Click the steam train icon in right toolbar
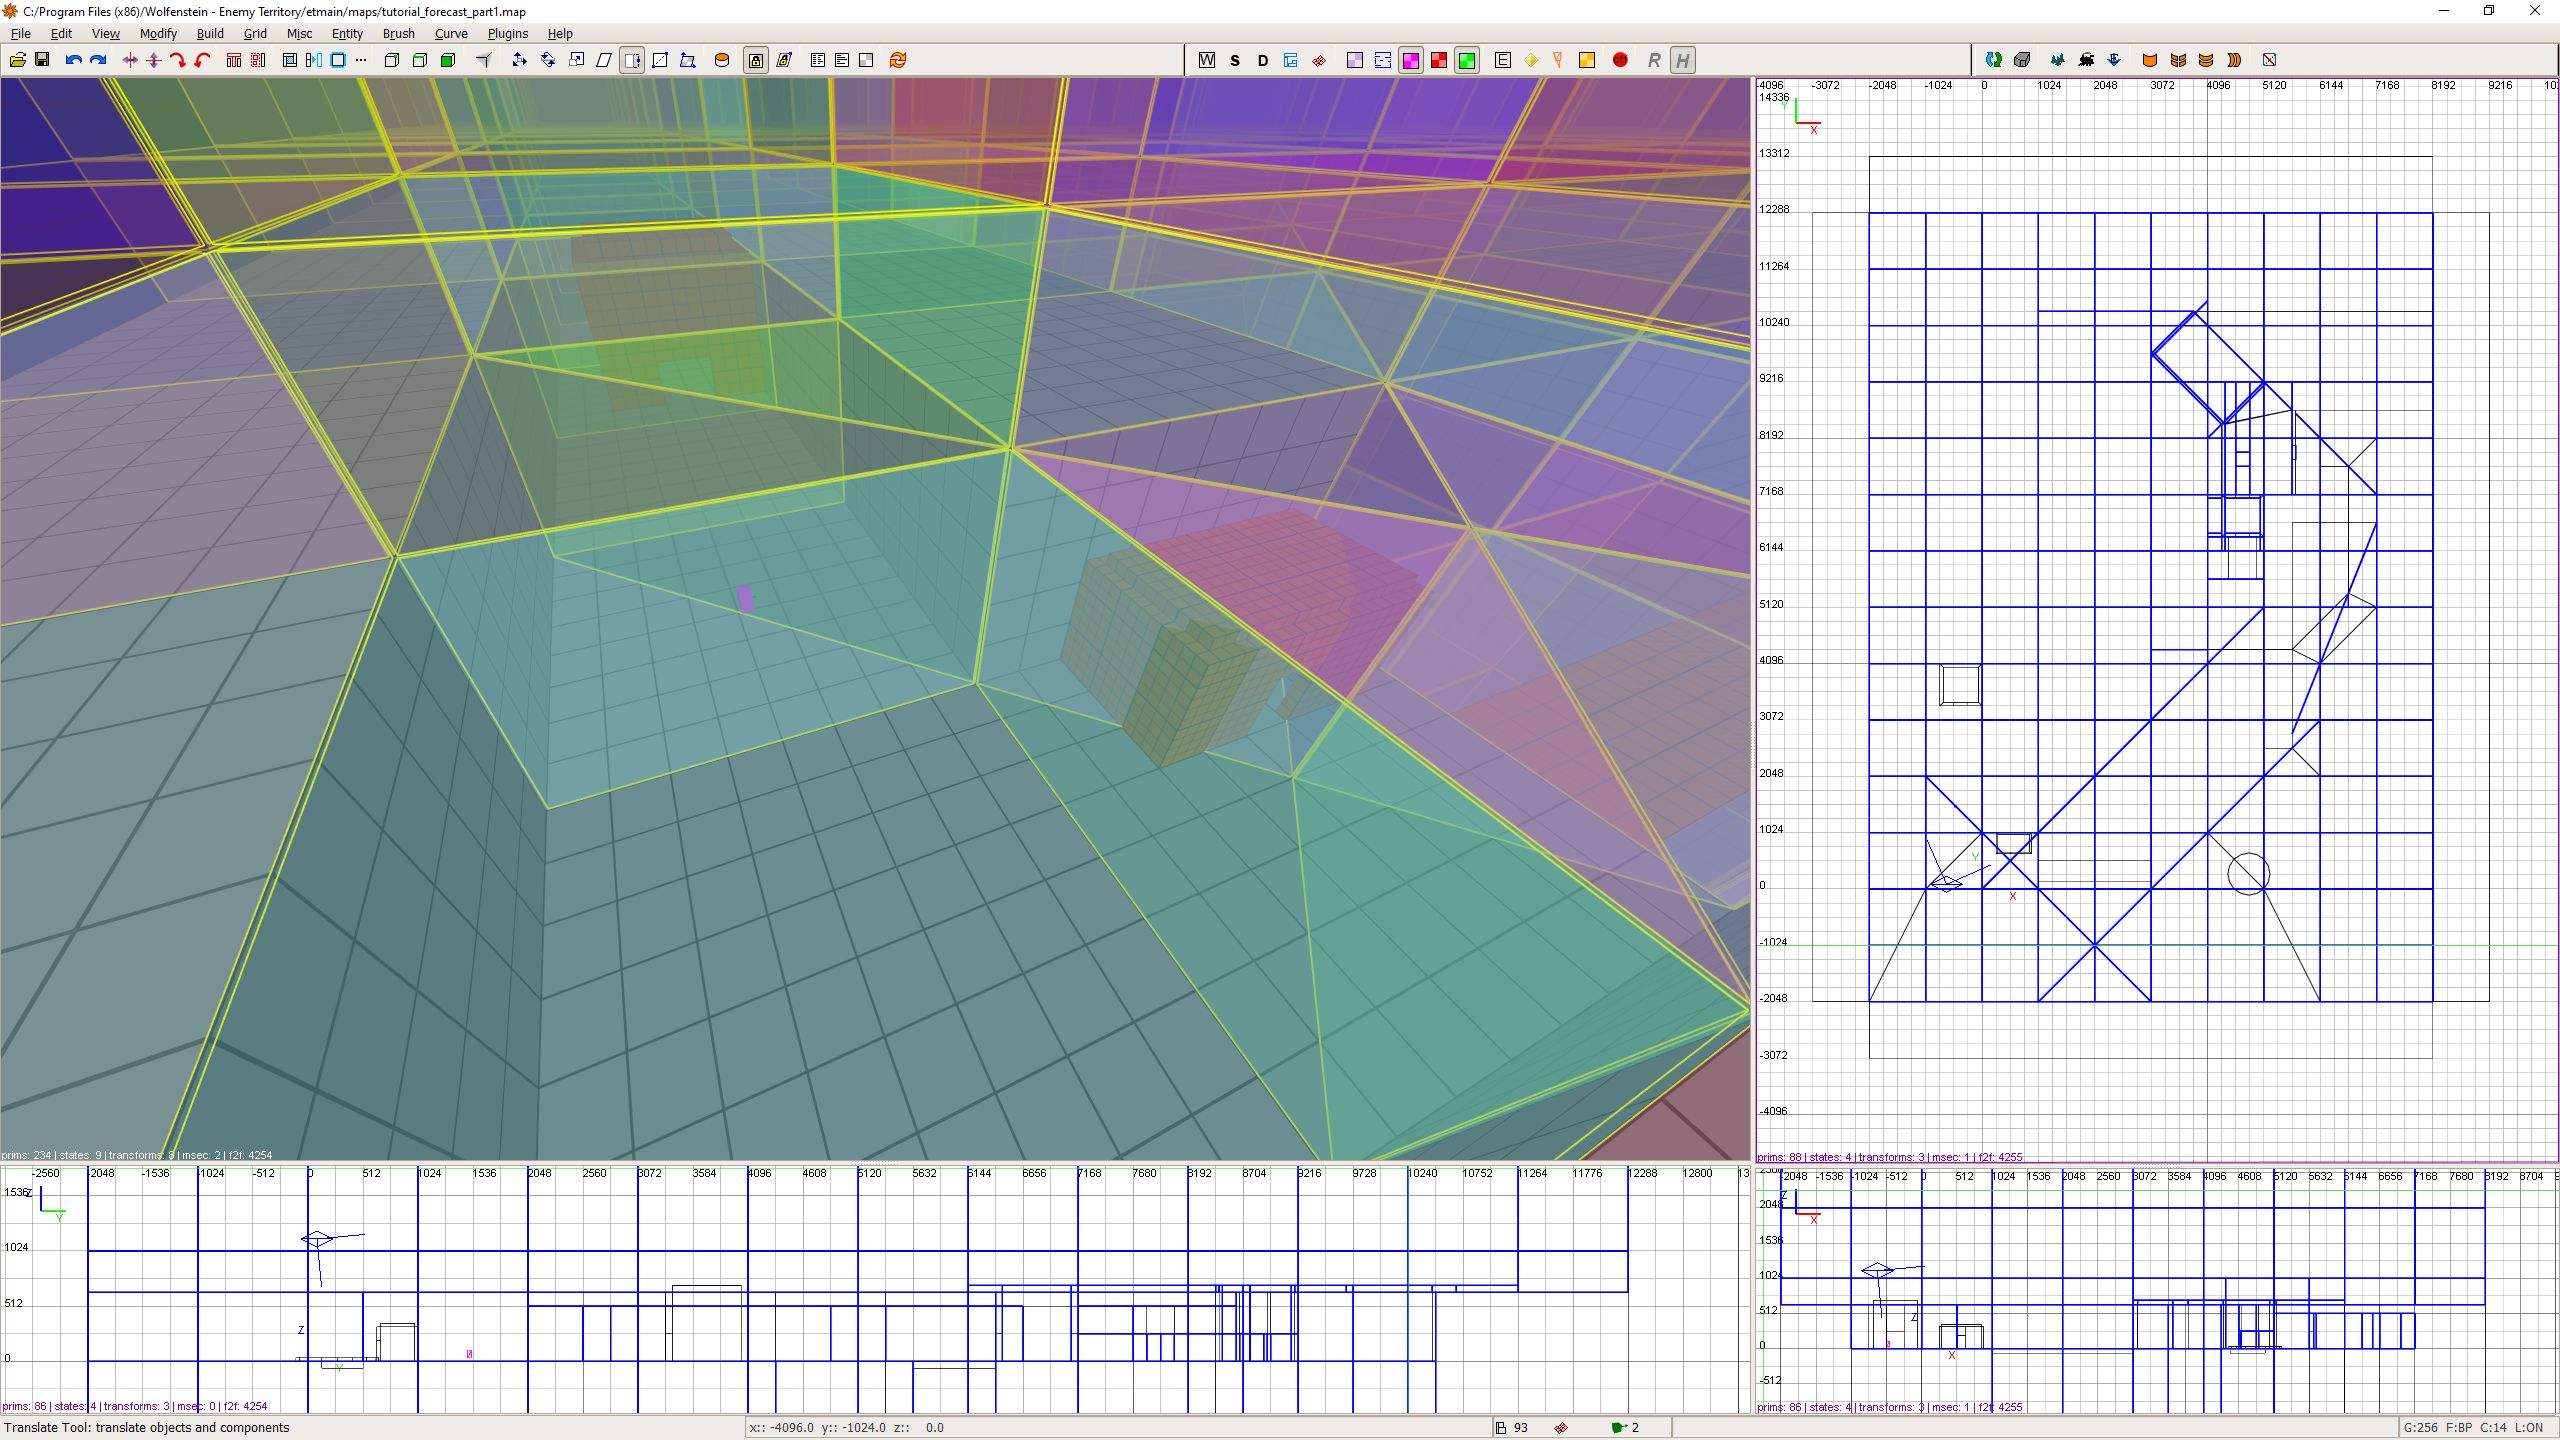The width and height of the screenshot is (2560, 1440). click(2086, 60)
